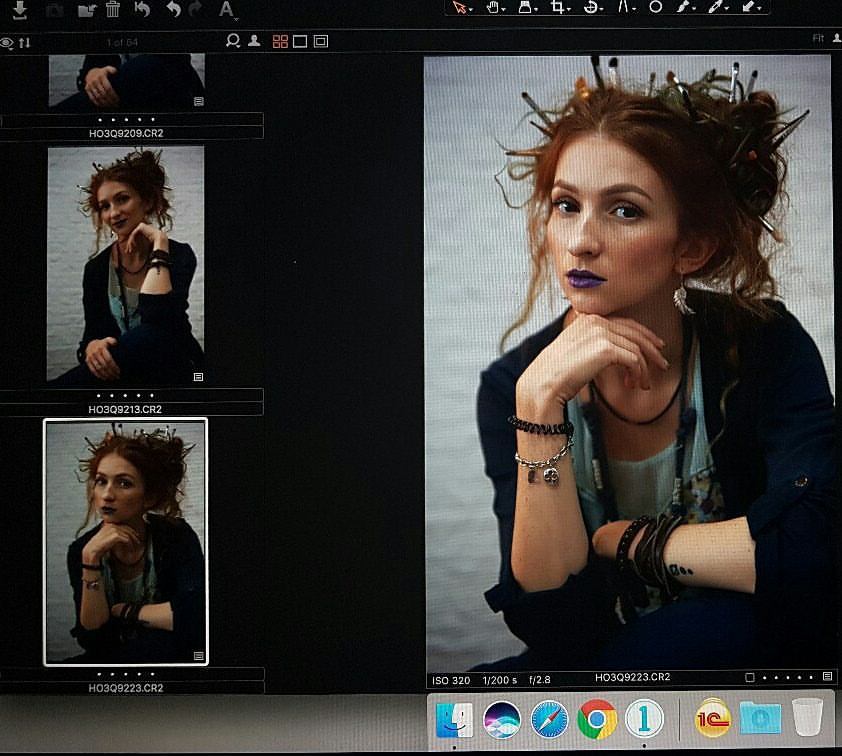The image size is (842, 756).
Task: Choose the Draw Mask brush tool
Action: tap(683, 6)
